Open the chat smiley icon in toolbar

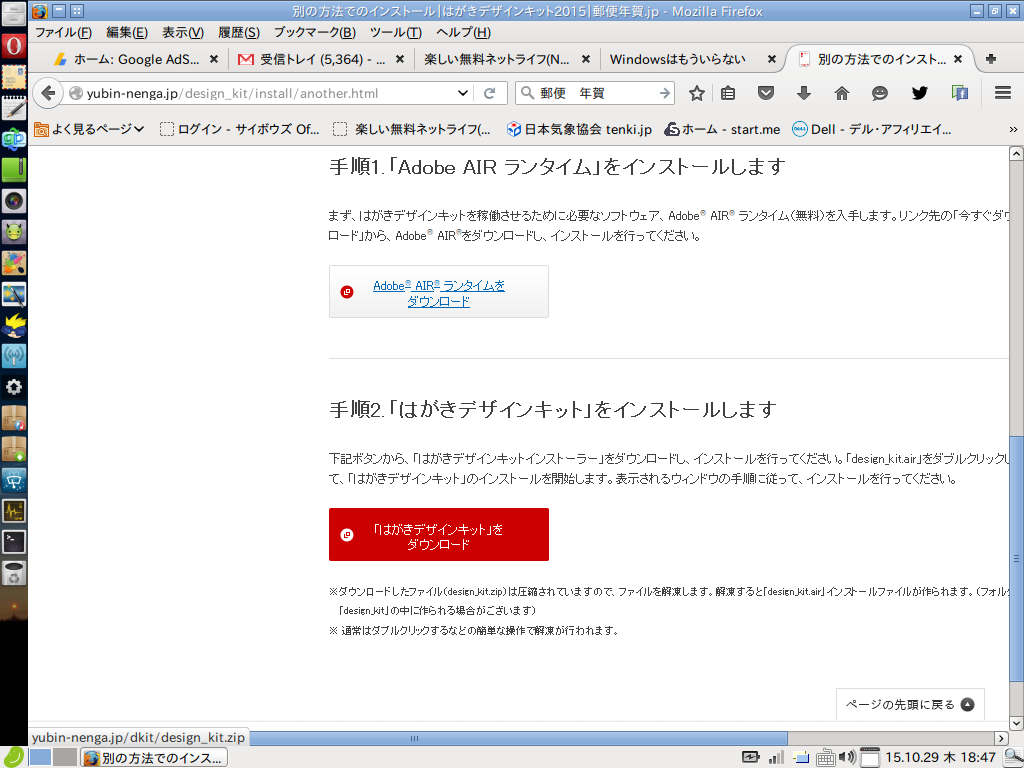880,93
